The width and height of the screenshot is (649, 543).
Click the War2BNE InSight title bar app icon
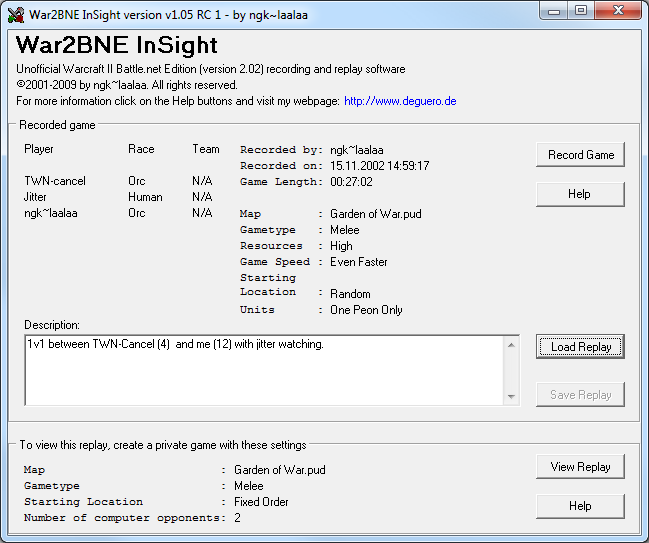click(x=16, y=15)
